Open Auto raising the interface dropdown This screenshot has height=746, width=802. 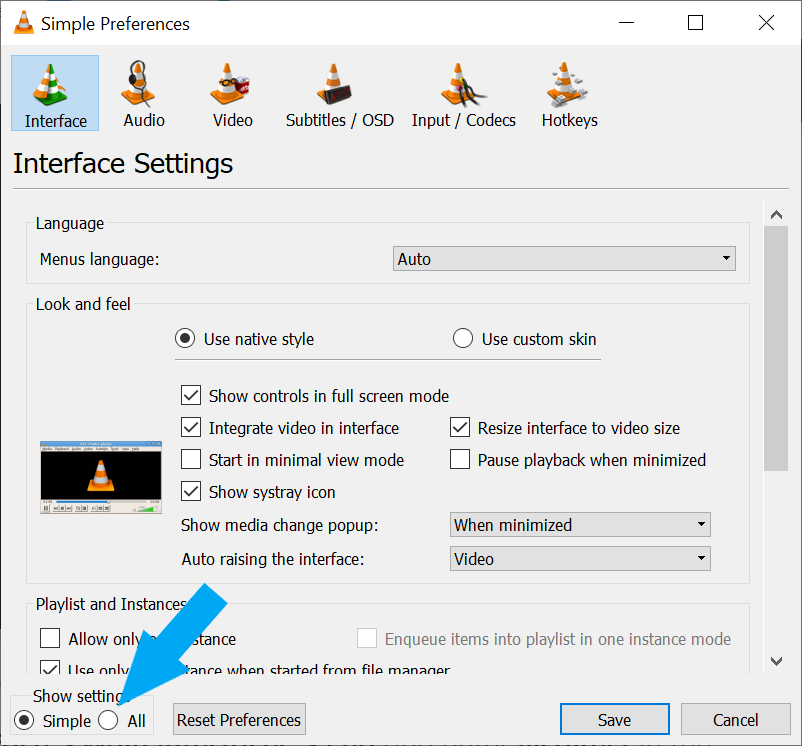click(x=580, y=558)
